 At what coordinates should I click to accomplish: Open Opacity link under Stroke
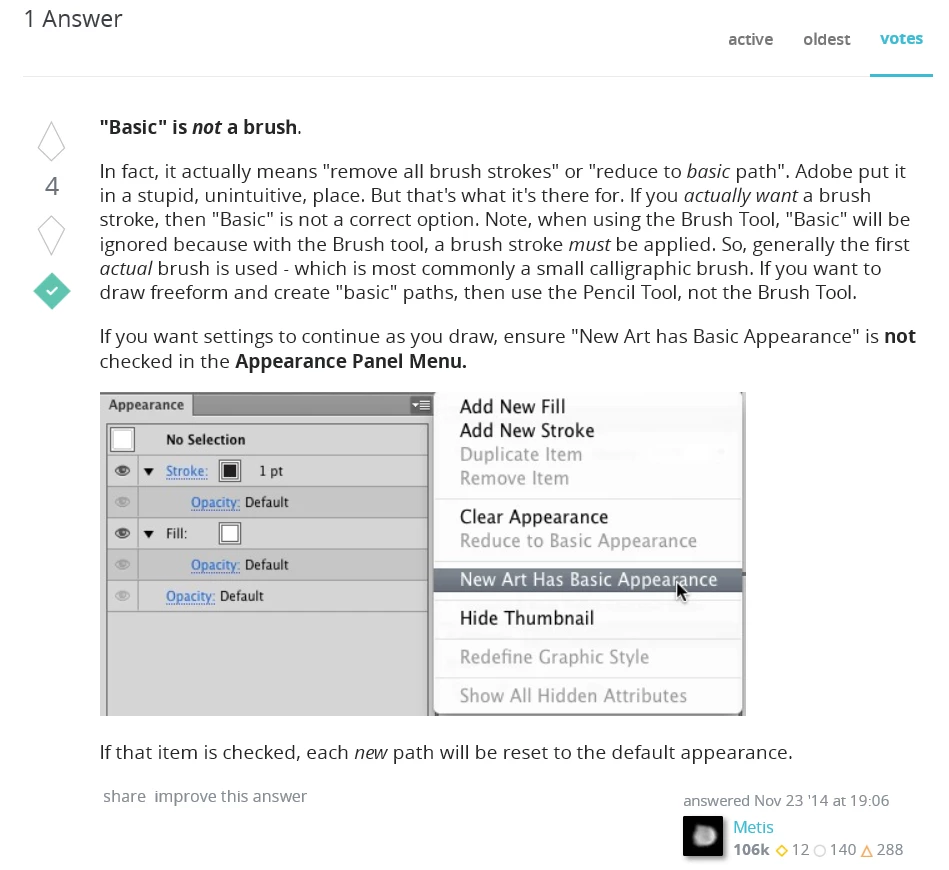tap(215, 503)
